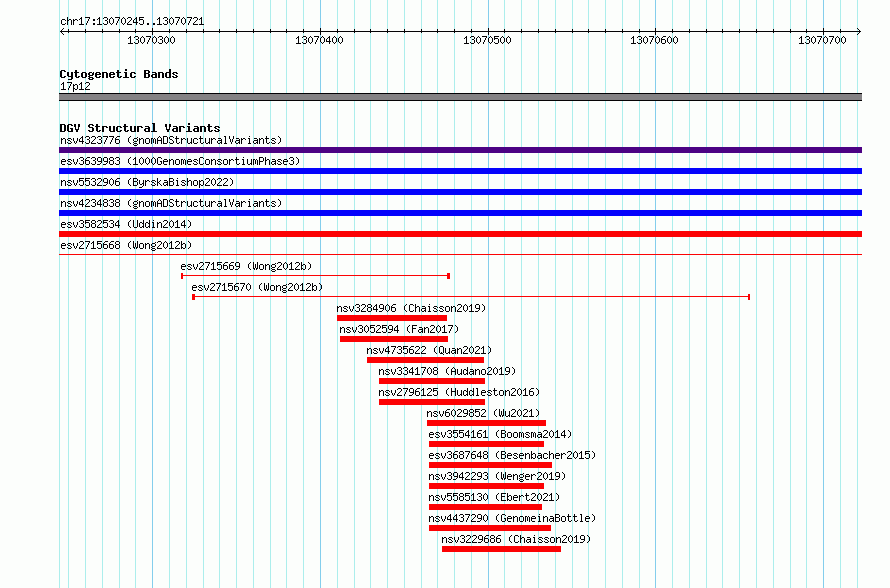Open nsv3284906 Chaisson2019 variant label
890x588 pixels.
click(412, 308)
